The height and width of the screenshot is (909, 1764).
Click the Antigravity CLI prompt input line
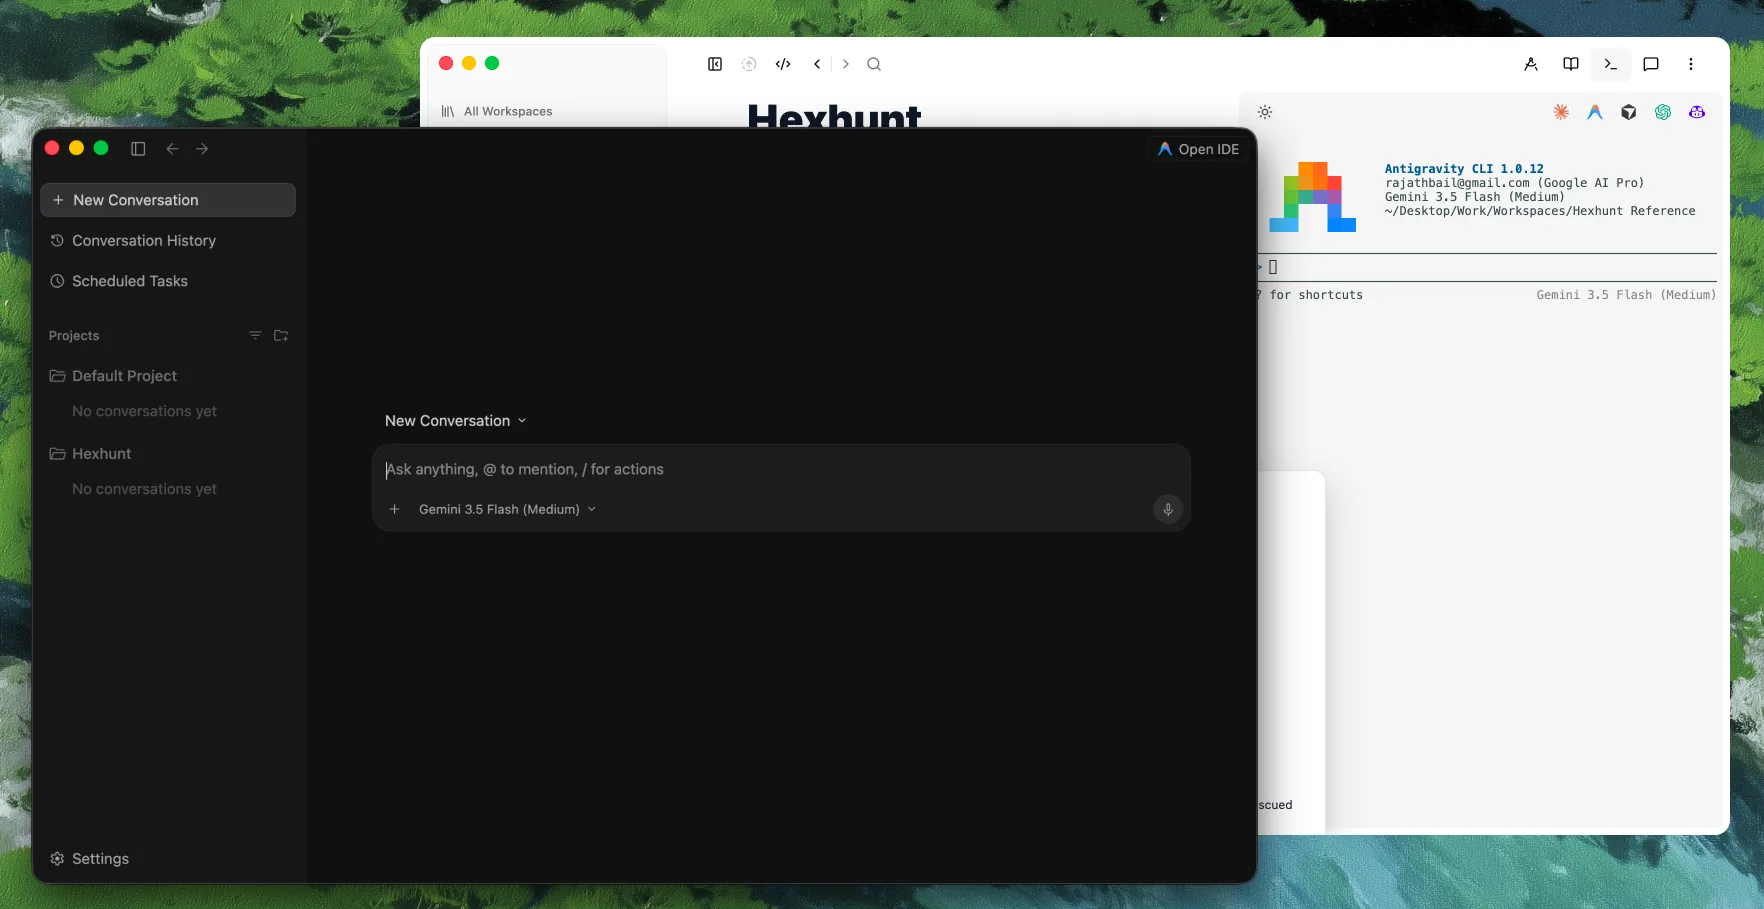[1487, 267]
